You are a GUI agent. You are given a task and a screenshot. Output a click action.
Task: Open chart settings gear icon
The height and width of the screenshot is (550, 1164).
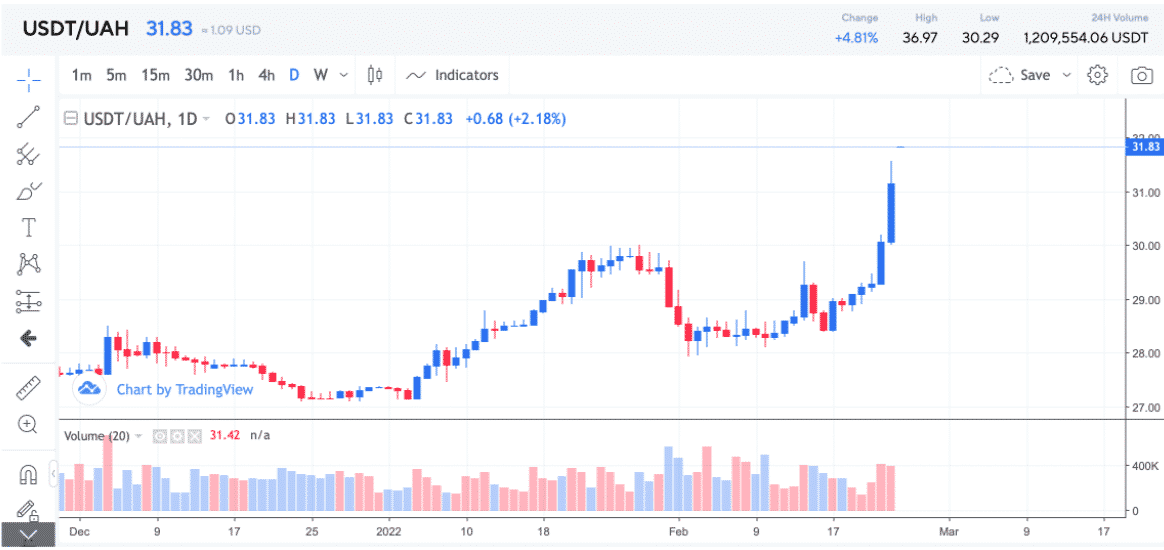point(1097,75)
